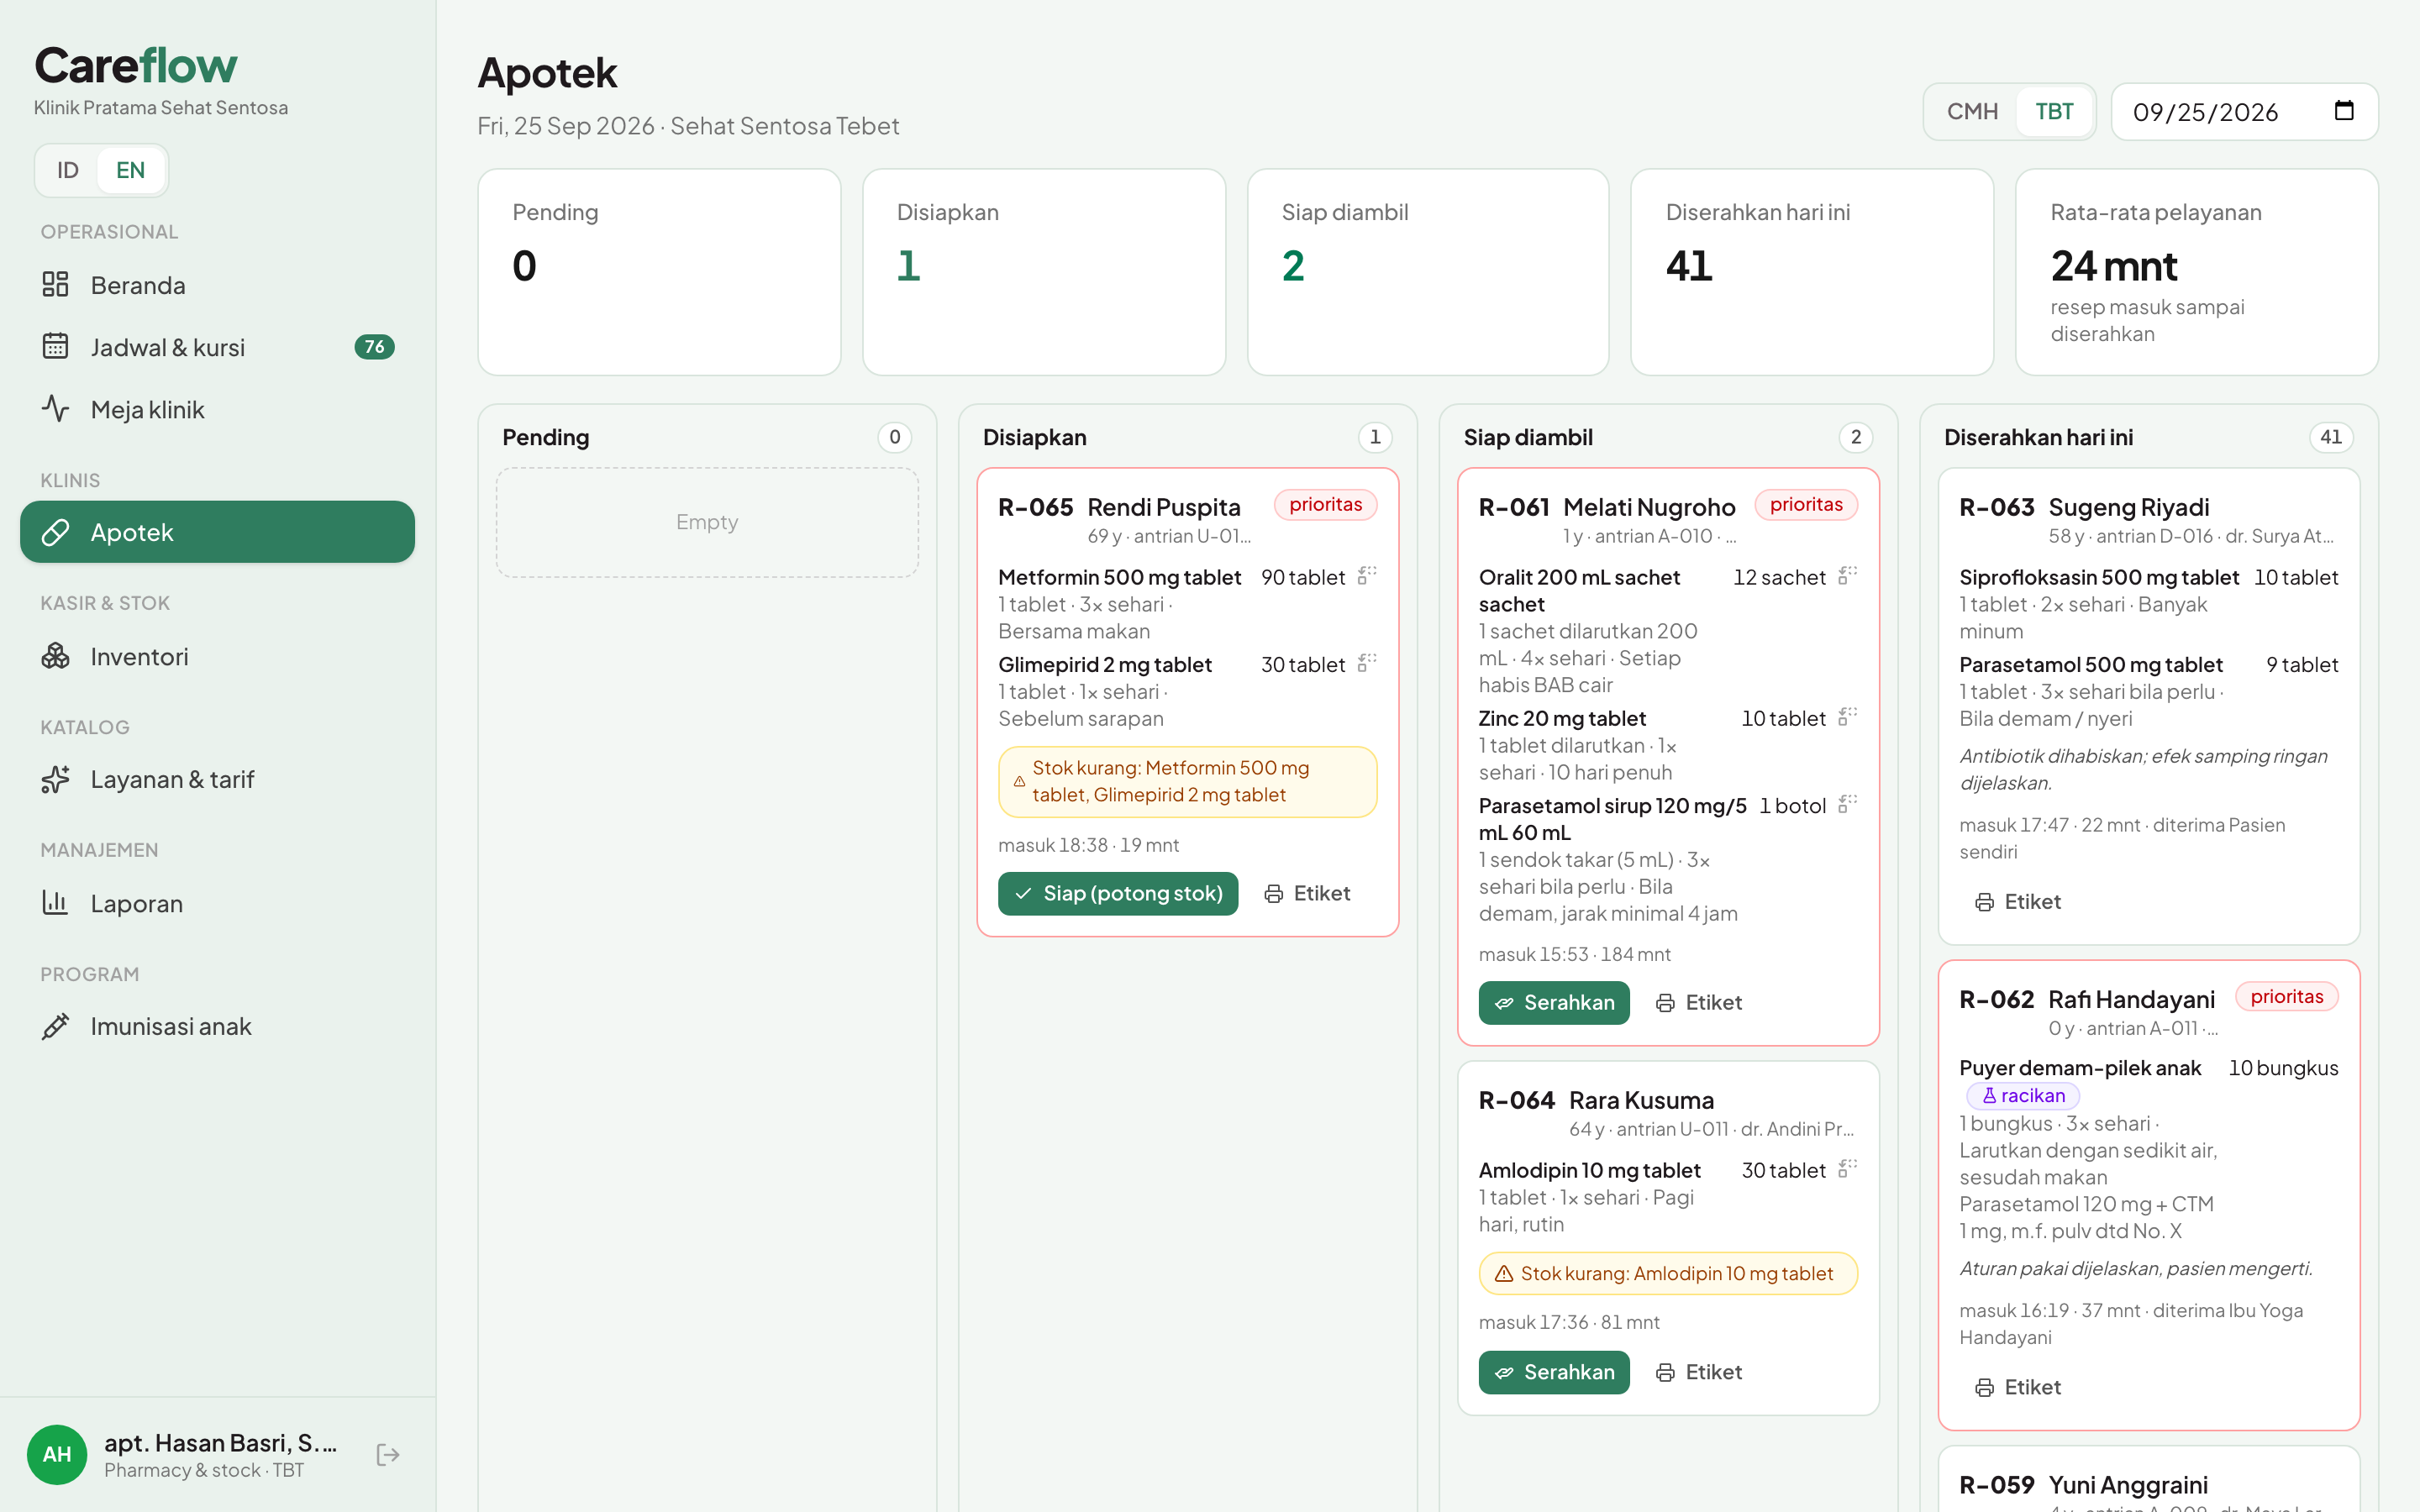2420x1512 pixels.
Task: Open the calendar picker in date field
Action: pyautogui.click(x=2344, y=111)
